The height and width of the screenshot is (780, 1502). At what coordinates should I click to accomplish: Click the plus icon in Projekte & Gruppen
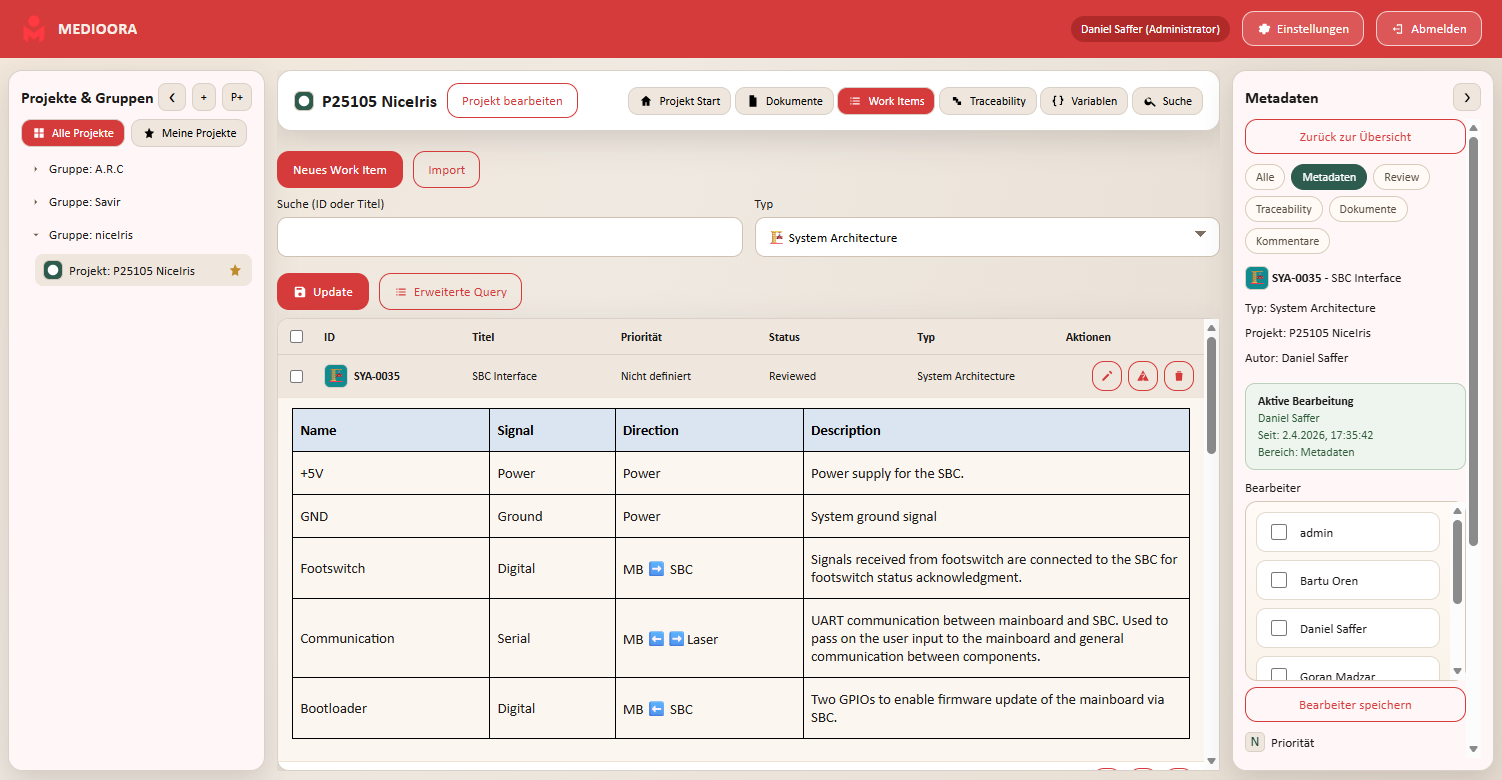pos(203,97)
